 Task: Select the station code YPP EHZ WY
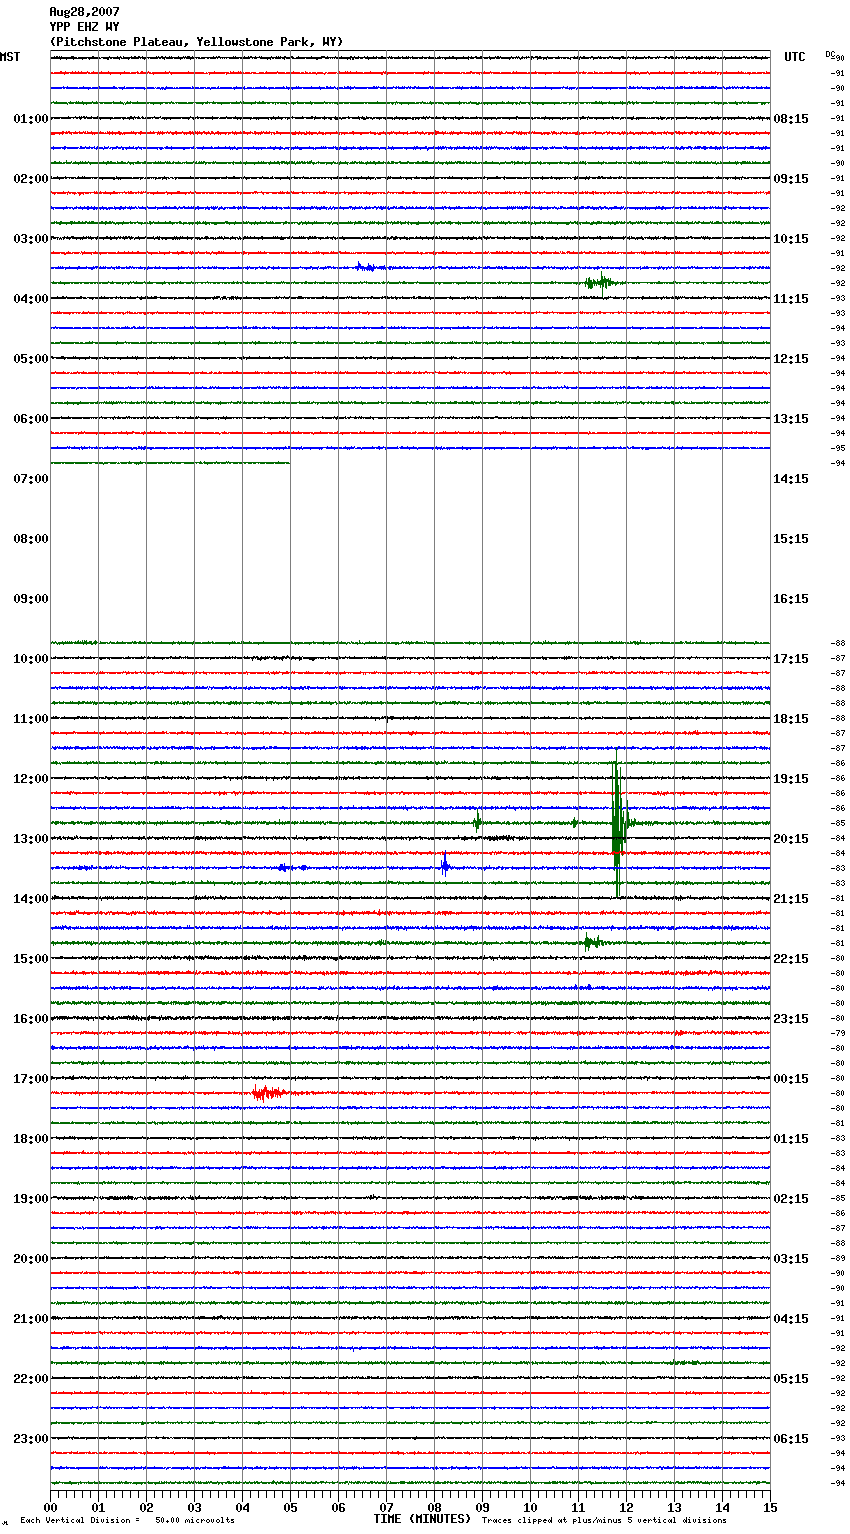coord(84,27)
